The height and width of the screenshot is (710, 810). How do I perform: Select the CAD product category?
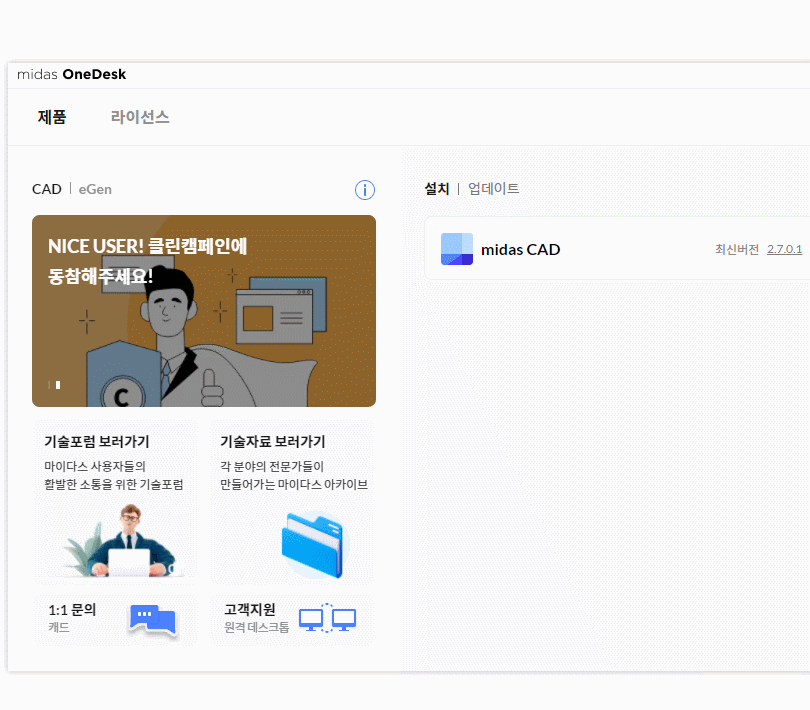(46, 189)
